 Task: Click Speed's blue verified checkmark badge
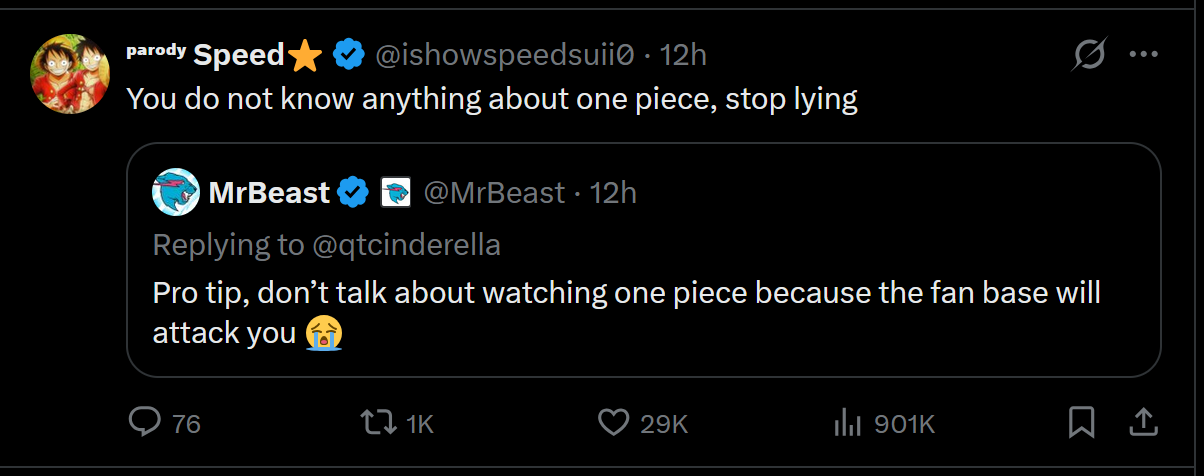point(347,55)
